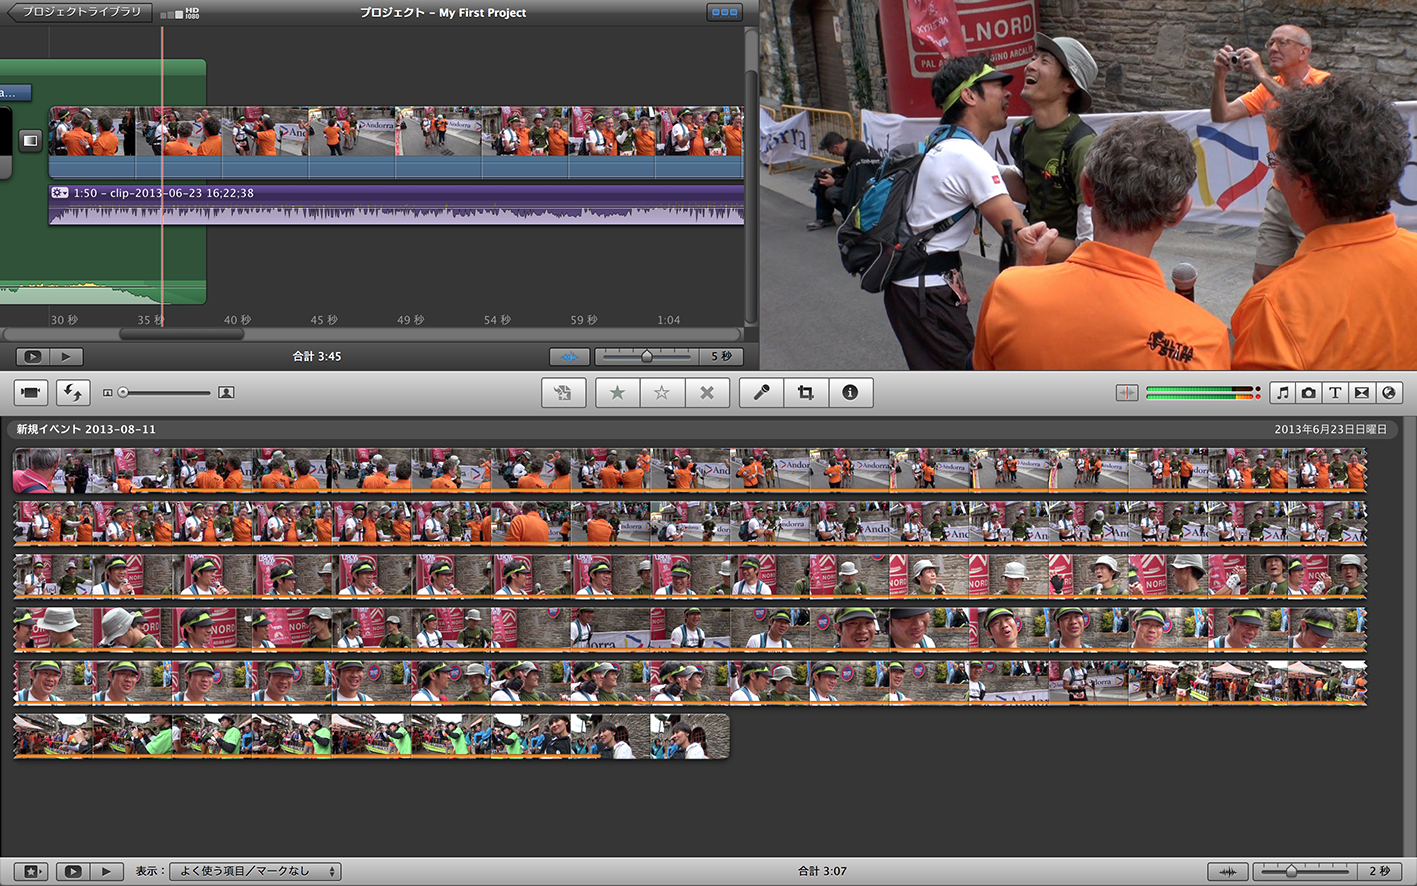Open the inspector info button
Image resolution: width=1417 pixels, height=886 pixels.
(x=850, y=393)
